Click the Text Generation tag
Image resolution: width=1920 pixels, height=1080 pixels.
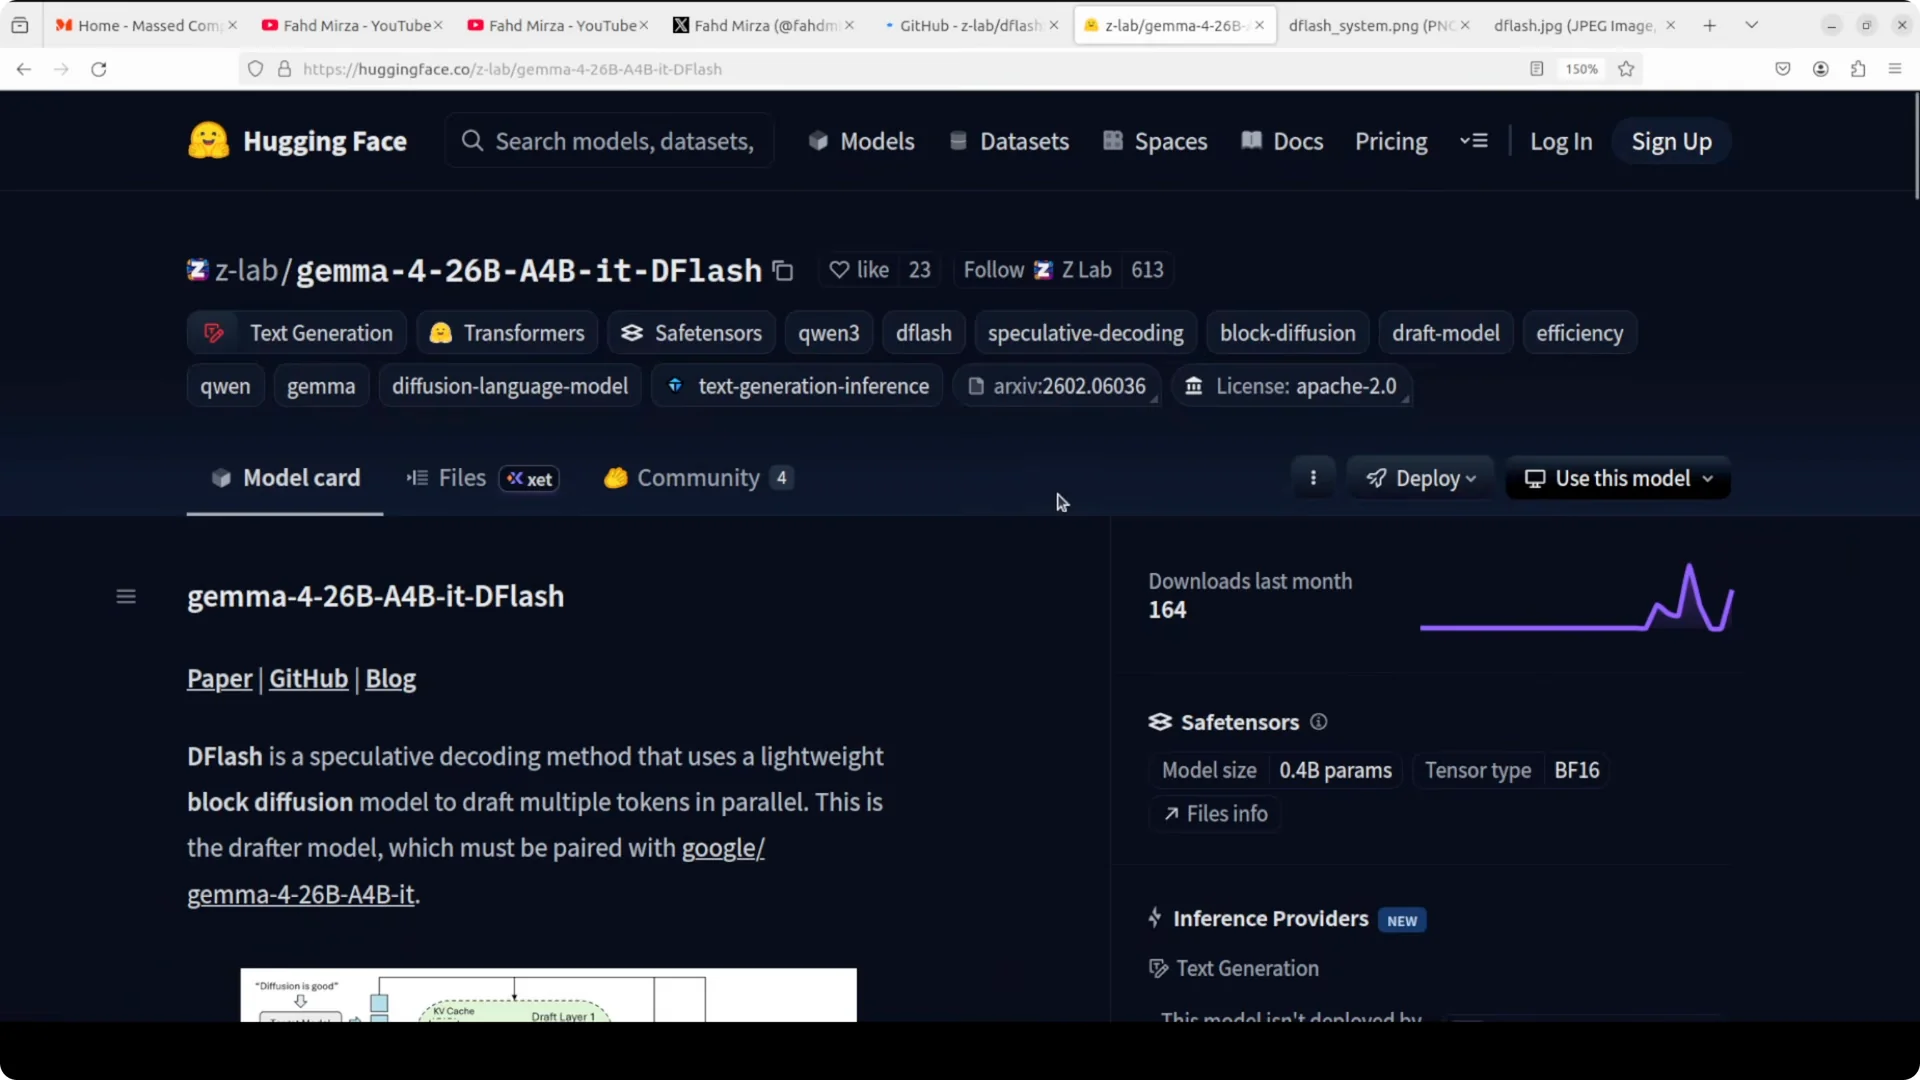(297, 333)
